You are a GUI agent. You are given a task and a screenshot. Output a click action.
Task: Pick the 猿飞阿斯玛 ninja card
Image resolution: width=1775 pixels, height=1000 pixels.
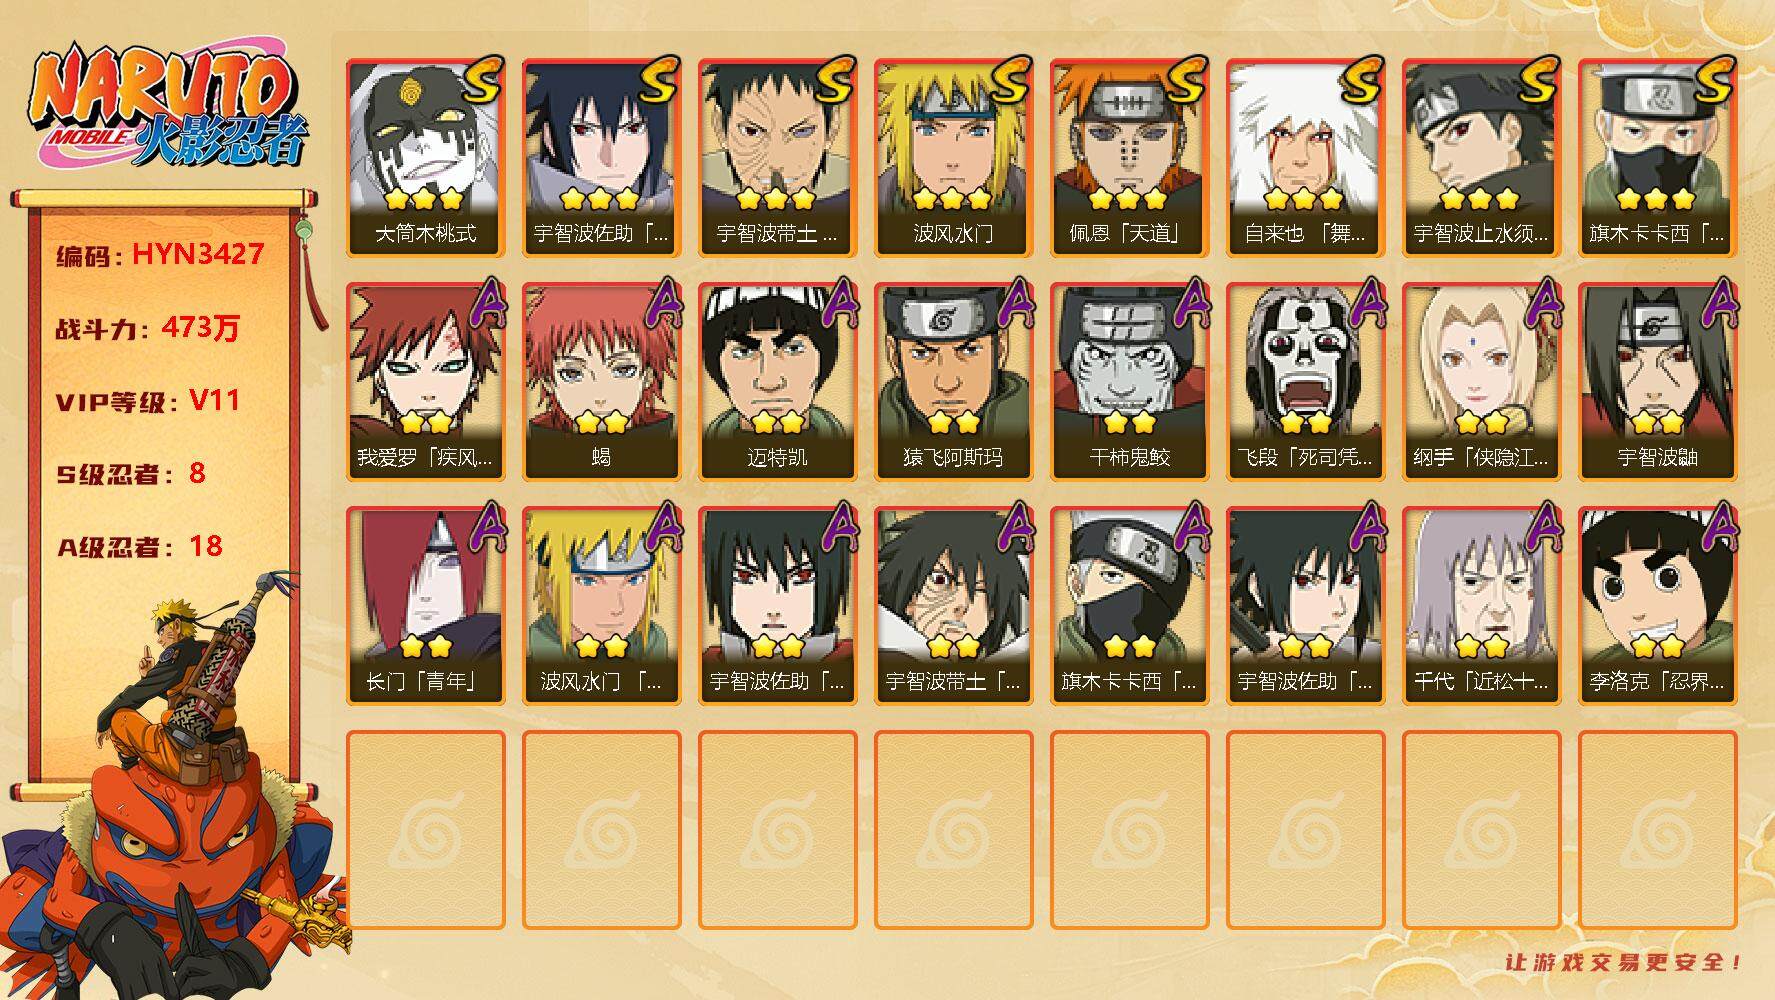click(953, 382)
